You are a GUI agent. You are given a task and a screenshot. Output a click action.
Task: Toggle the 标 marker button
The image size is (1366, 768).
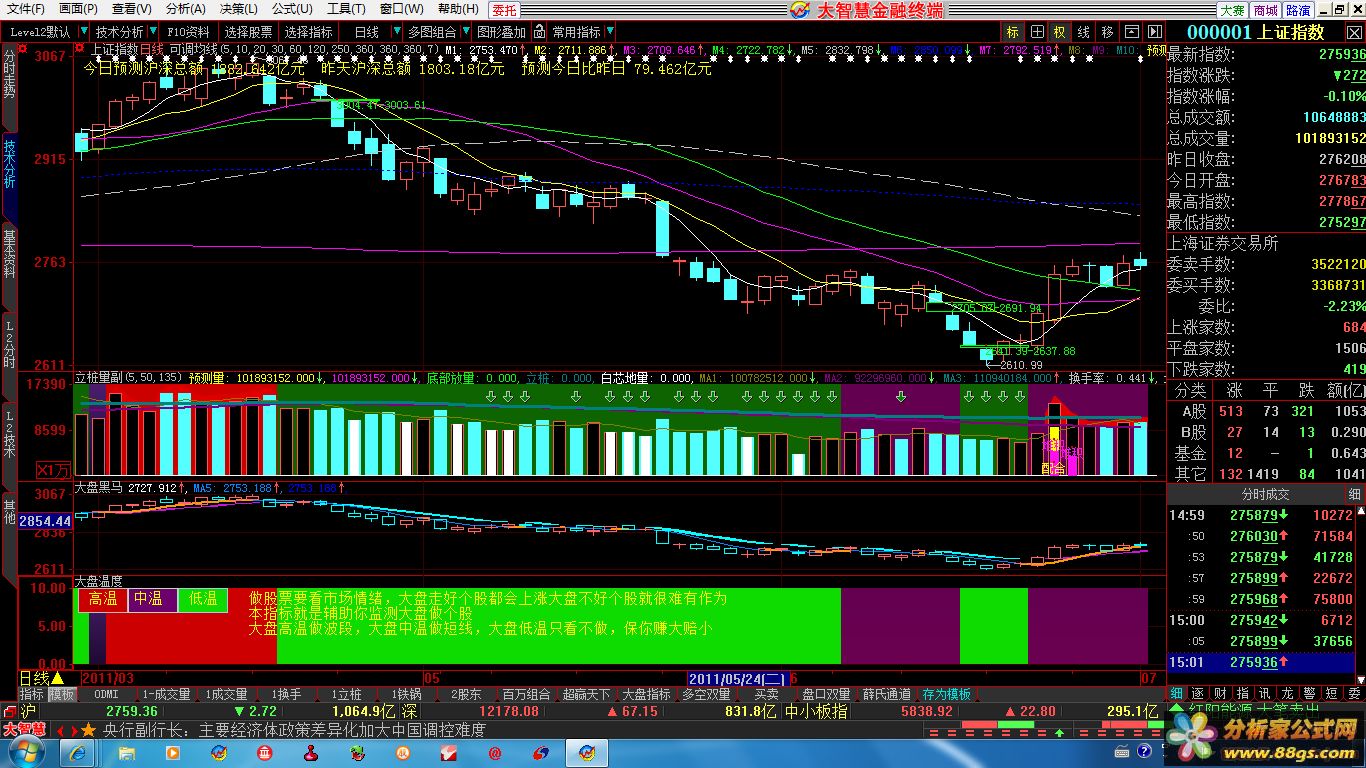pos(1013,32)
